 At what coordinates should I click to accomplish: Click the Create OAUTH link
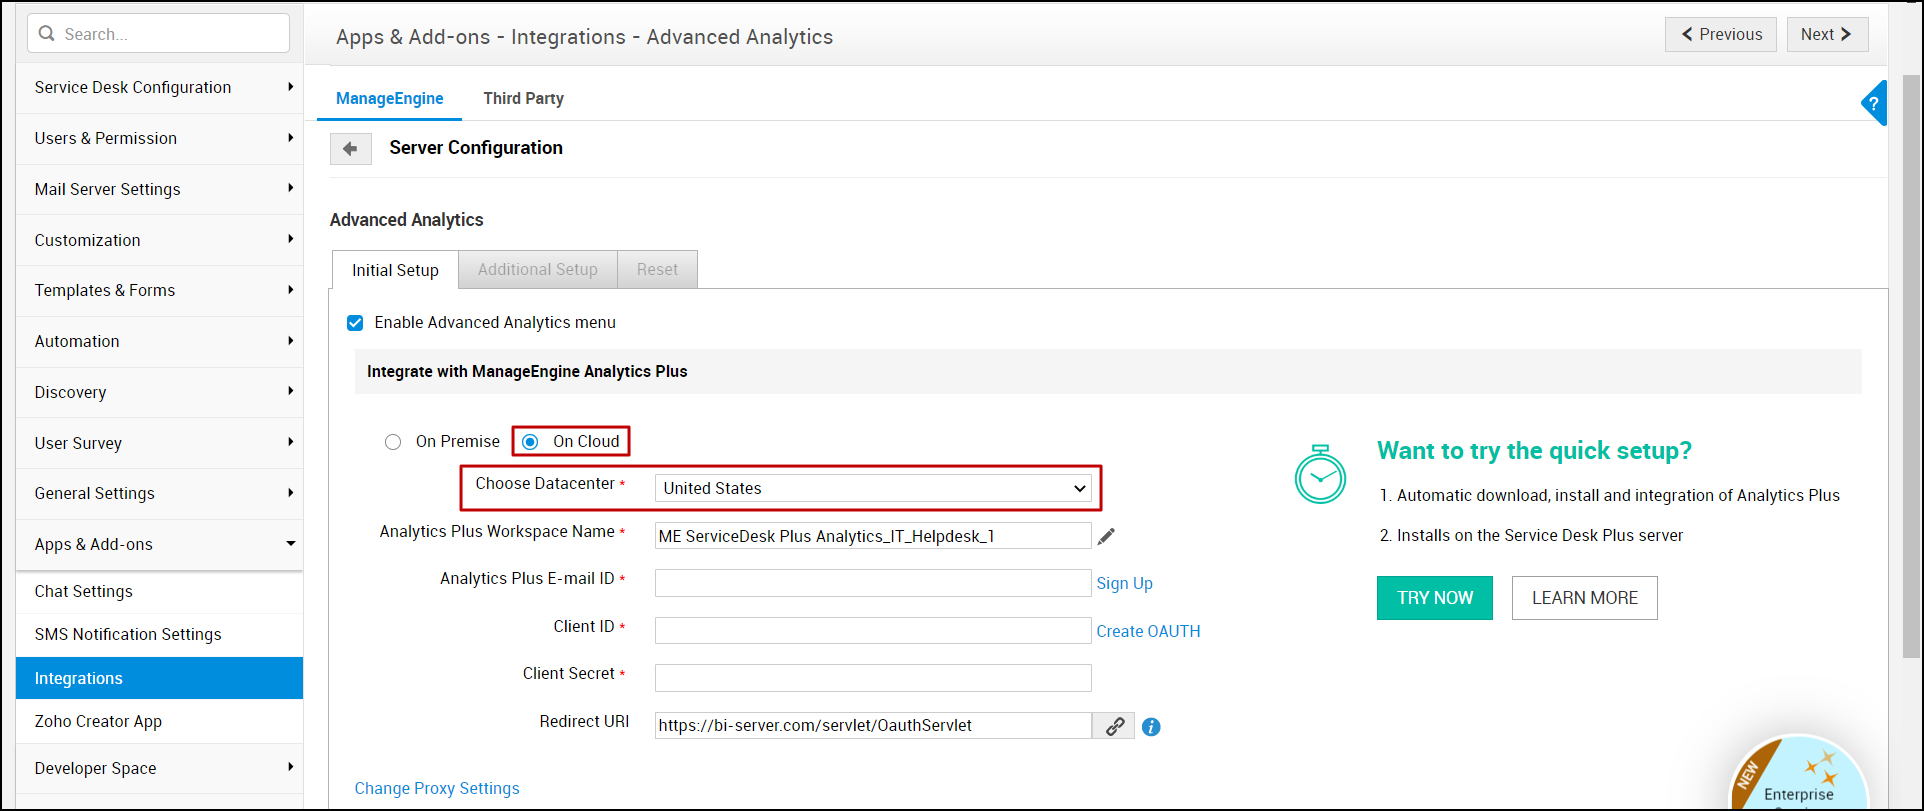coord(1148,632)
